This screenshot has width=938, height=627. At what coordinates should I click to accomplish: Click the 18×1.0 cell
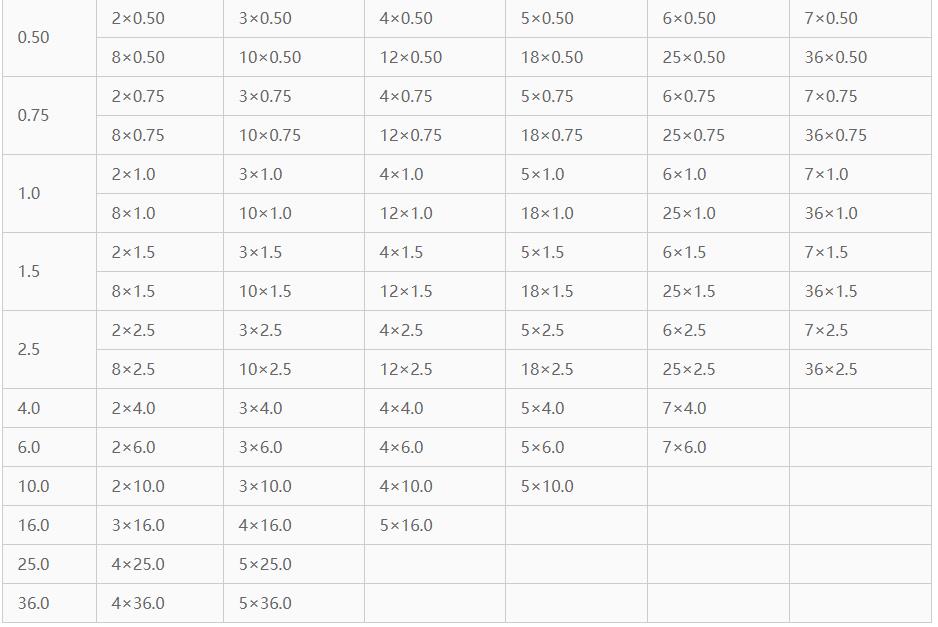click(x=547, y=213)
